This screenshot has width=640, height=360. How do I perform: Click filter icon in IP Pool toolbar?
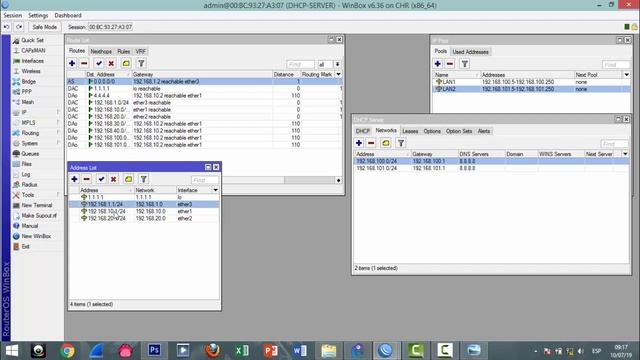coord(464,64)
